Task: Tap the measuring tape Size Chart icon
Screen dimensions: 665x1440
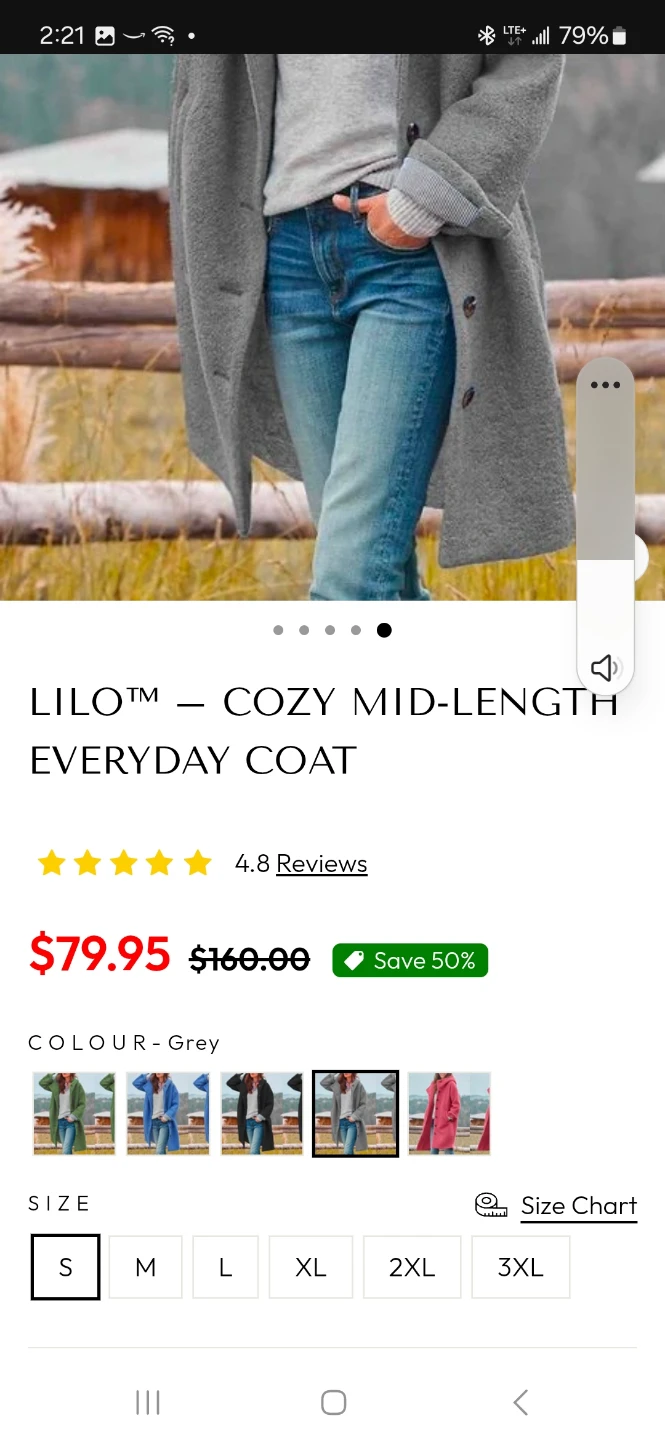Action: click(x=491, y=1205)
